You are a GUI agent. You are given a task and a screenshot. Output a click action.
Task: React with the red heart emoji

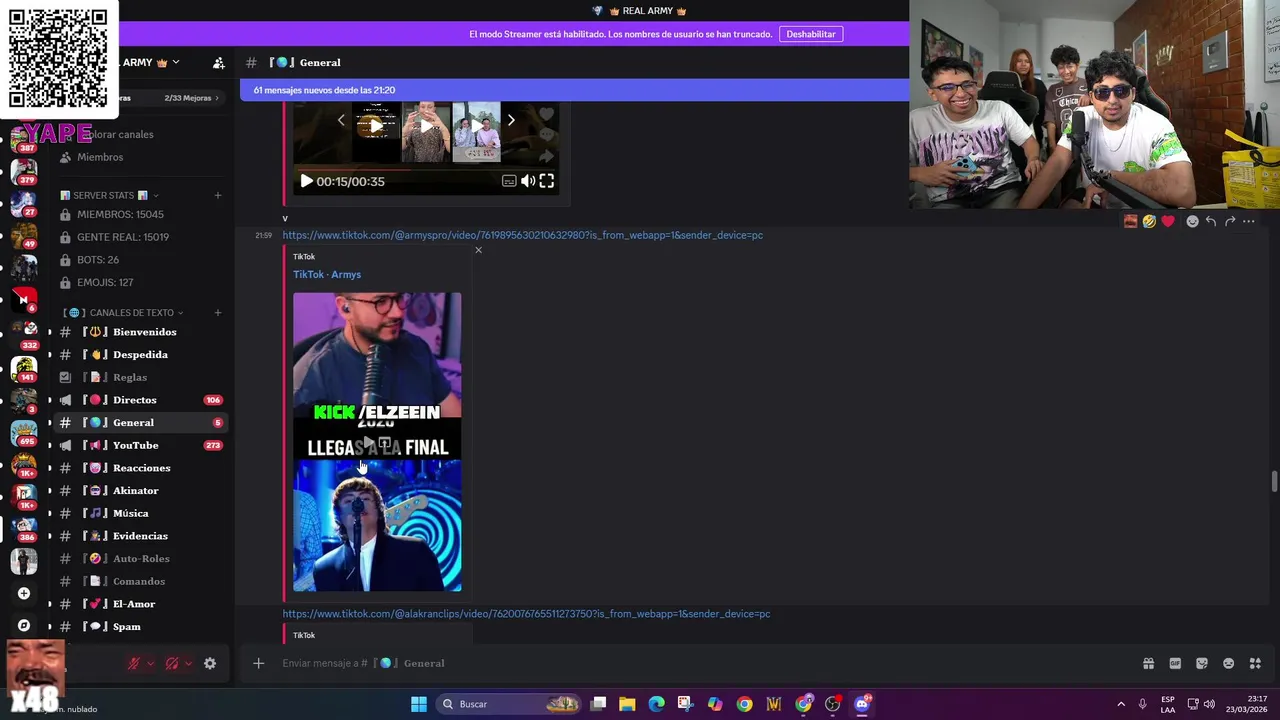[1168, 221]
